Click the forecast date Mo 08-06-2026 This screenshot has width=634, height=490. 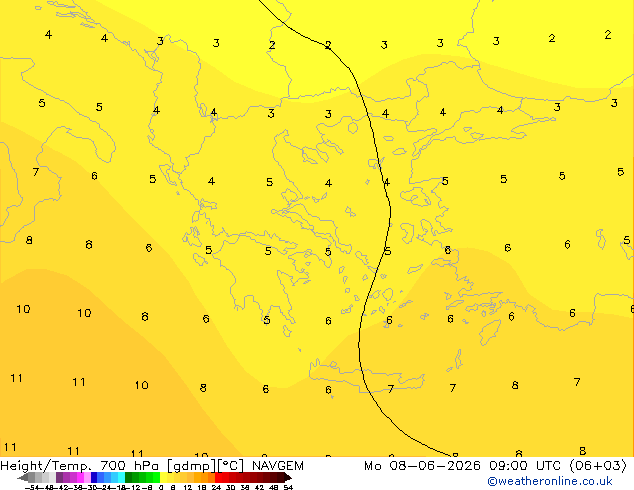pos(422,466)
